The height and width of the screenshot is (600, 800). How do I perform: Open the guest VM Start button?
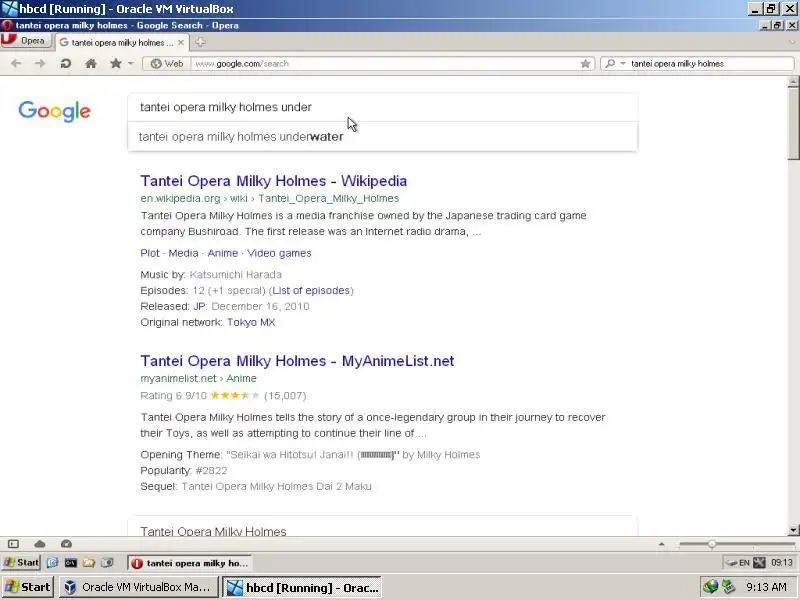pyautogui.click(x=21, y=563)
